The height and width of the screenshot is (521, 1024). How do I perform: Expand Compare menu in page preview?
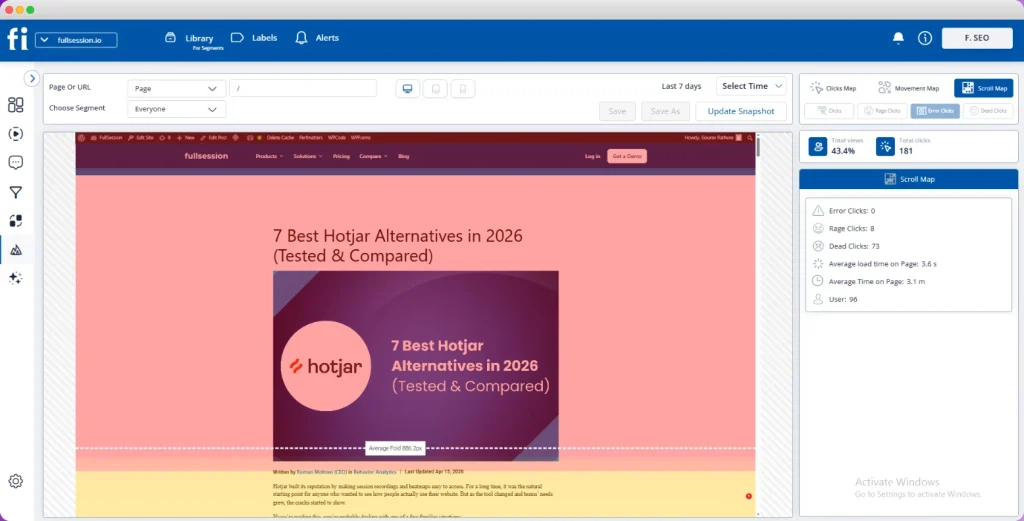(x=373, y=156)
